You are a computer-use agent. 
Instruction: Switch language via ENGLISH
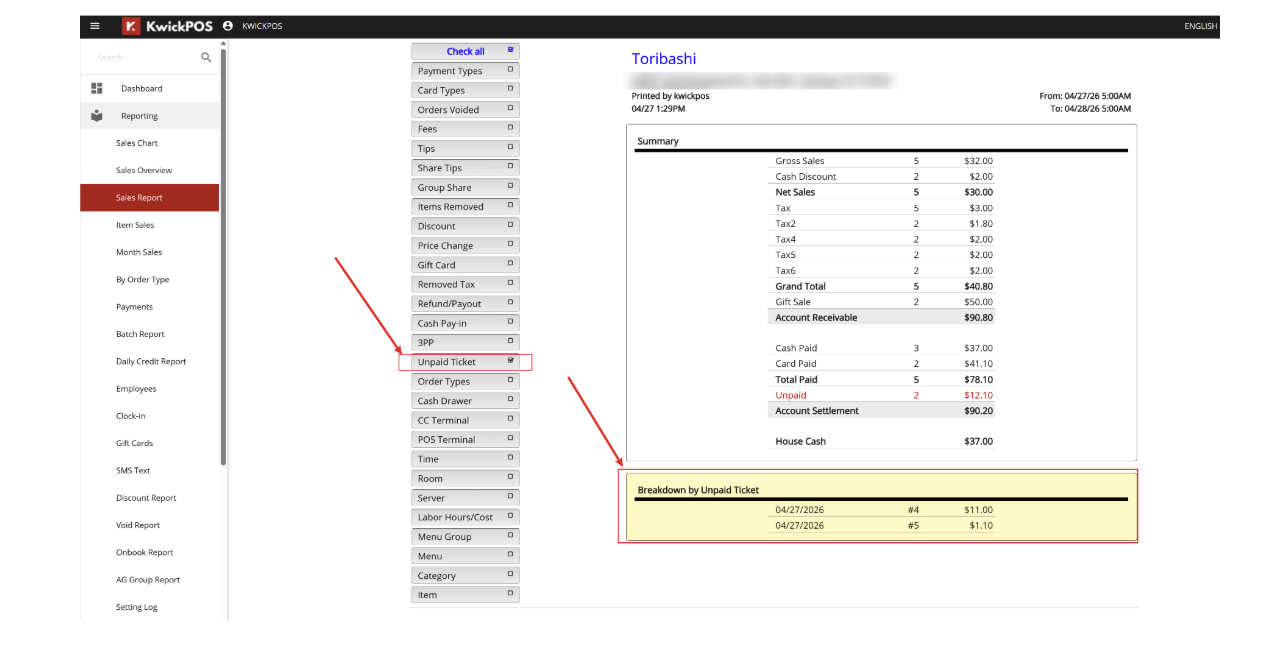click(1201, 26)
